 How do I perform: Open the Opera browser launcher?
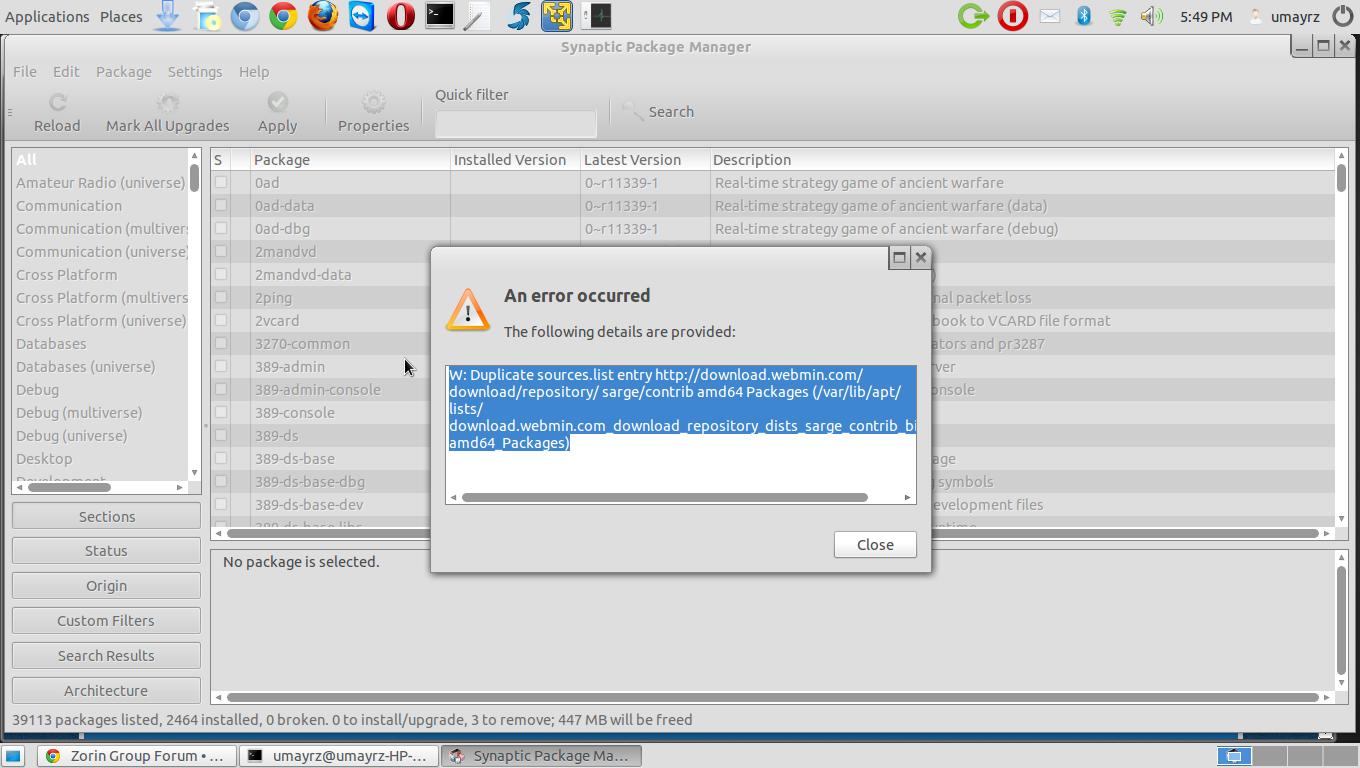point(400,16)
